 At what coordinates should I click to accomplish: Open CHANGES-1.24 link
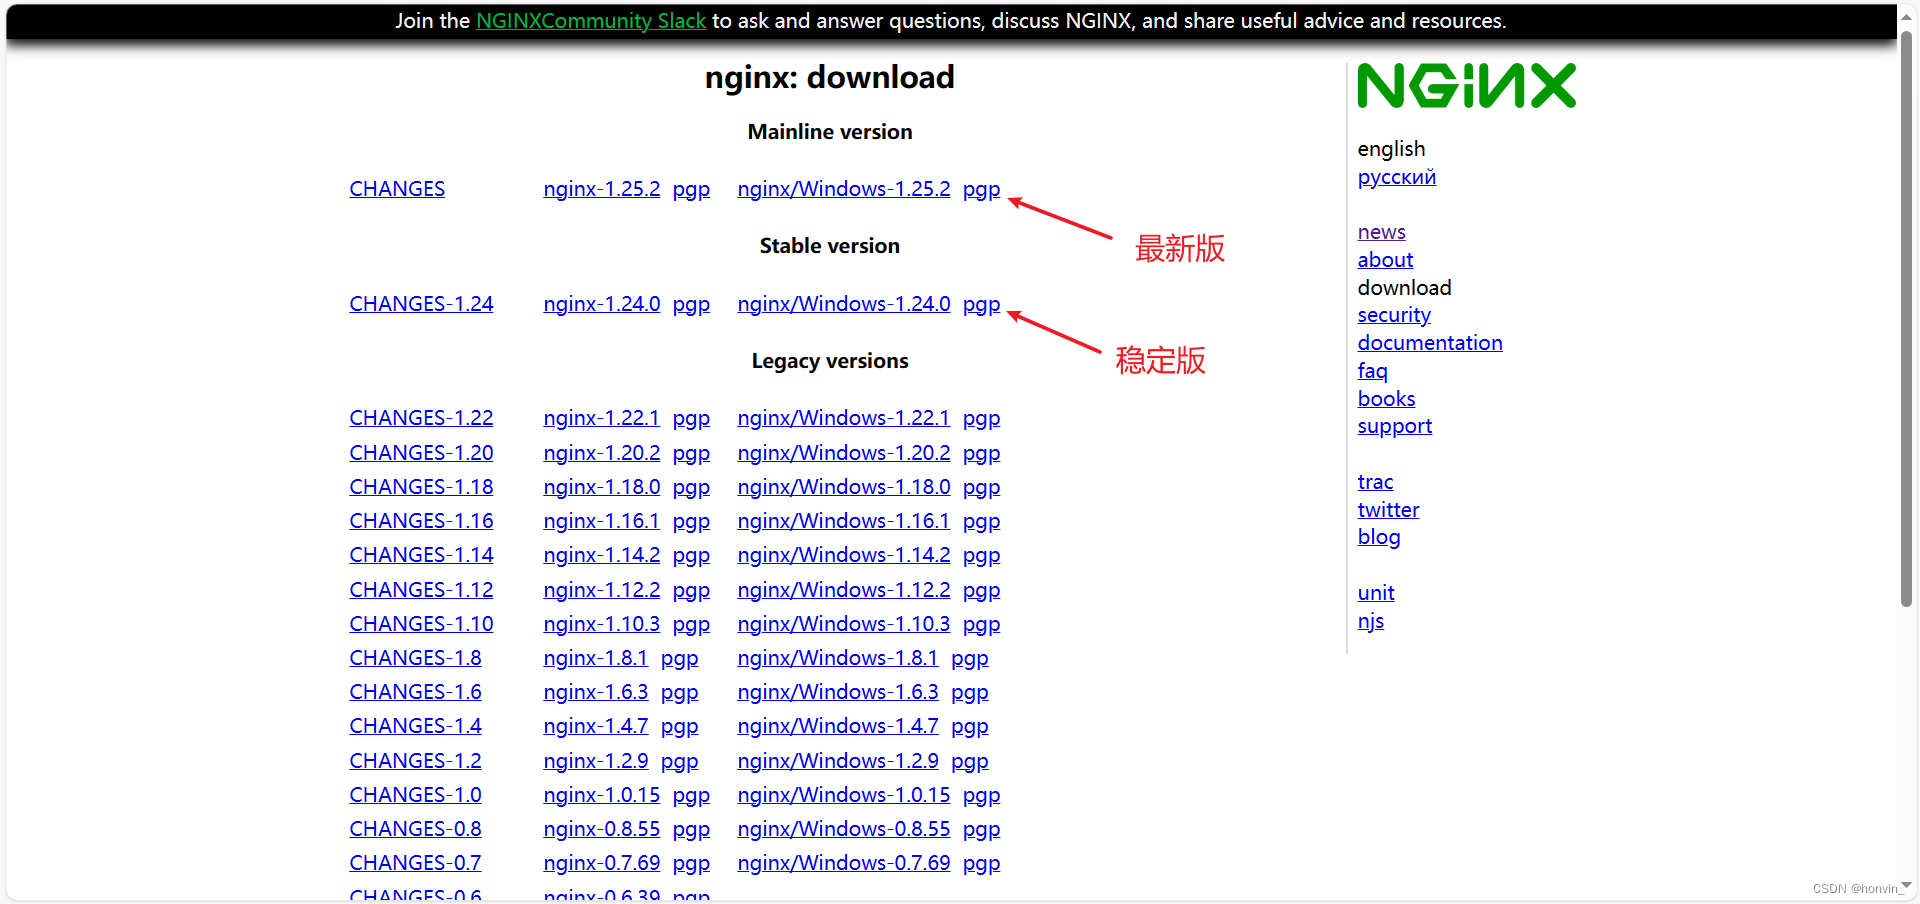[421, 304]
